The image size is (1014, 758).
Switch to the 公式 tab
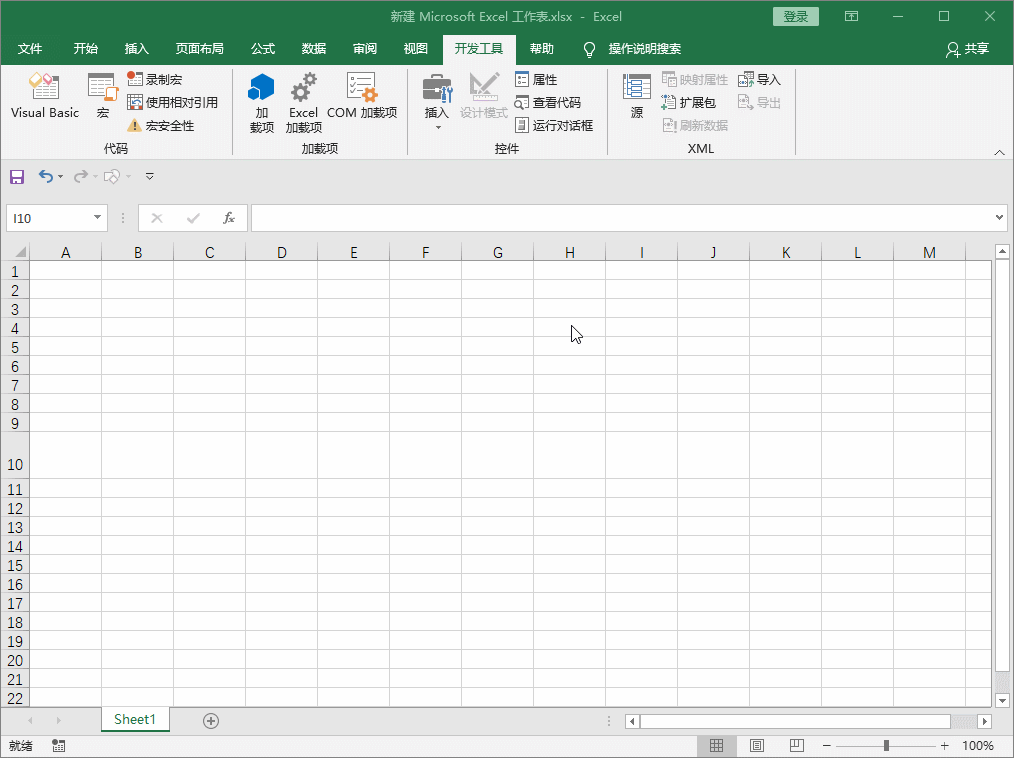pos(263,49)
